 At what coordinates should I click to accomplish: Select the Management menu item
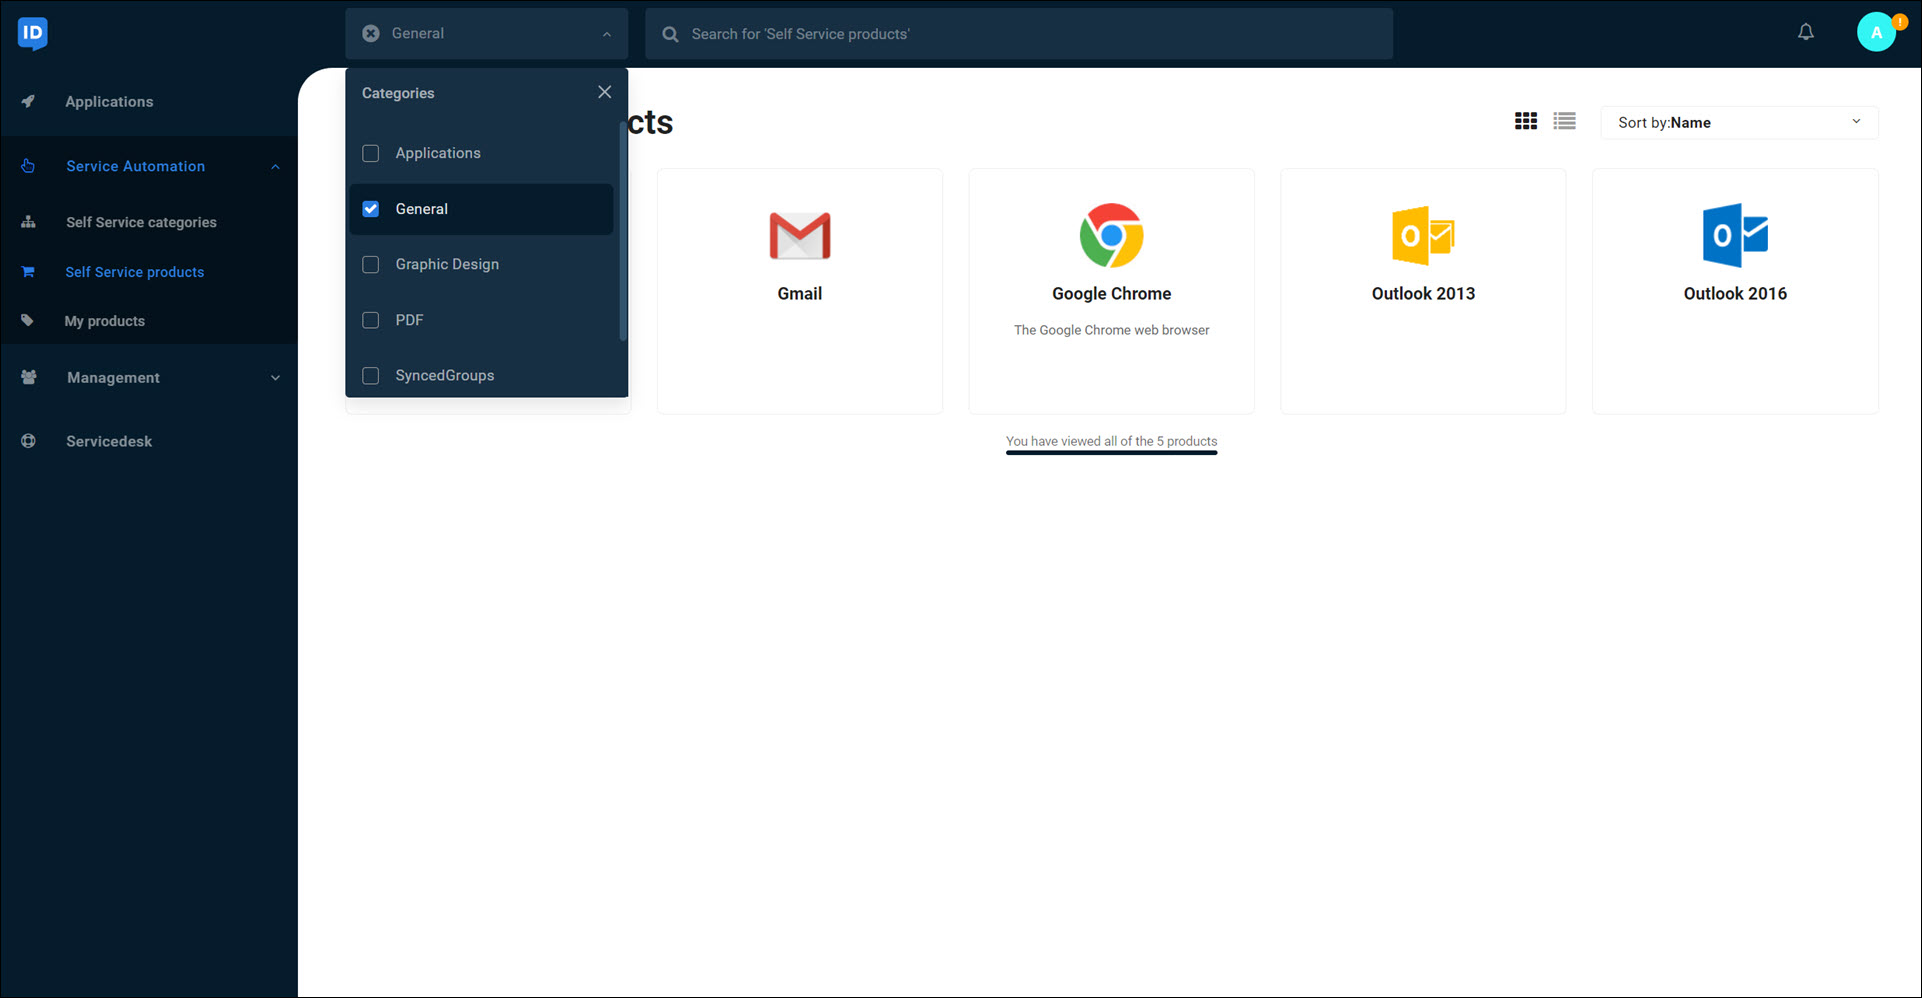(x=113, y=377)
